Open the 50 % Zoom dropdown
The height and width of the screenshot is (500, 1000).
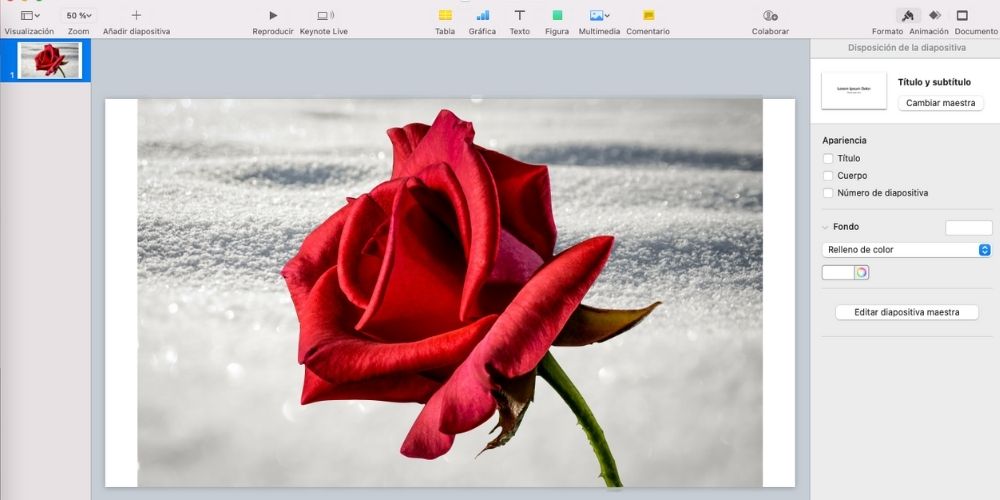point(78,15)
